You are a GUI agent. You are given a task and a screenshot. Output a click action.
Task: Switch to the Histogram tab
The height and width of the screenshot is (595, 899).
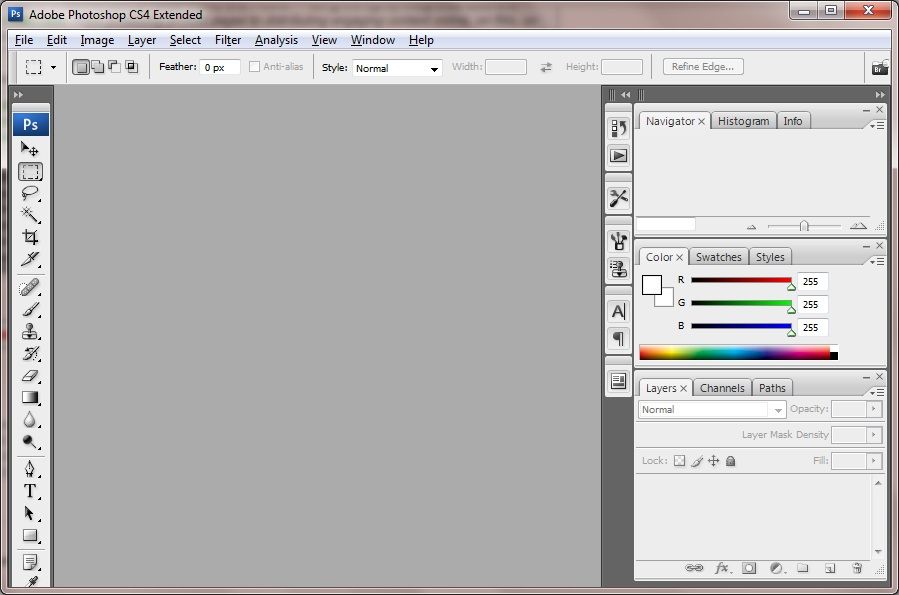tap(743, 121)
